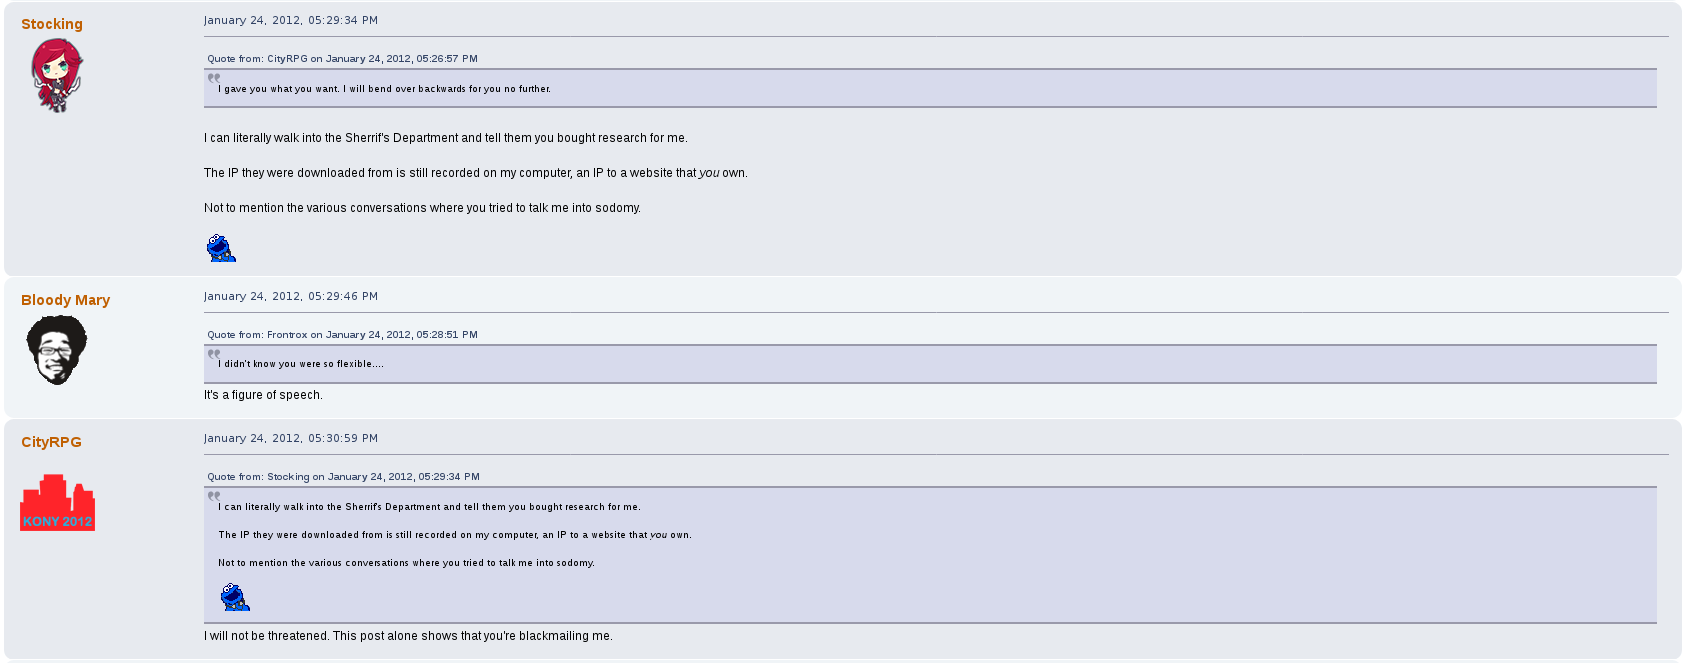Image resolution: width=1689 pixels, height=663 pixels.
Task: Click the 05:29:34 PM post timestamp
Action: click(291, 20)
